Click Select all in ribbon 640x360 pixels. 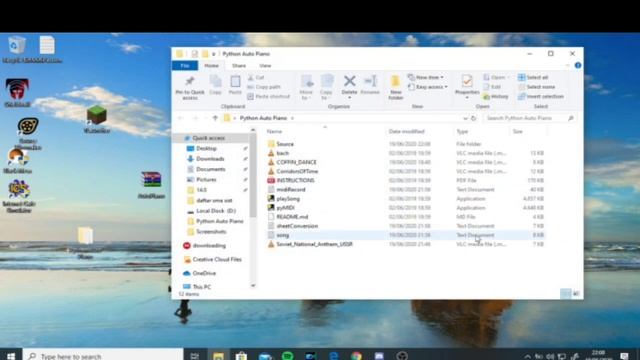pos(533,77)
